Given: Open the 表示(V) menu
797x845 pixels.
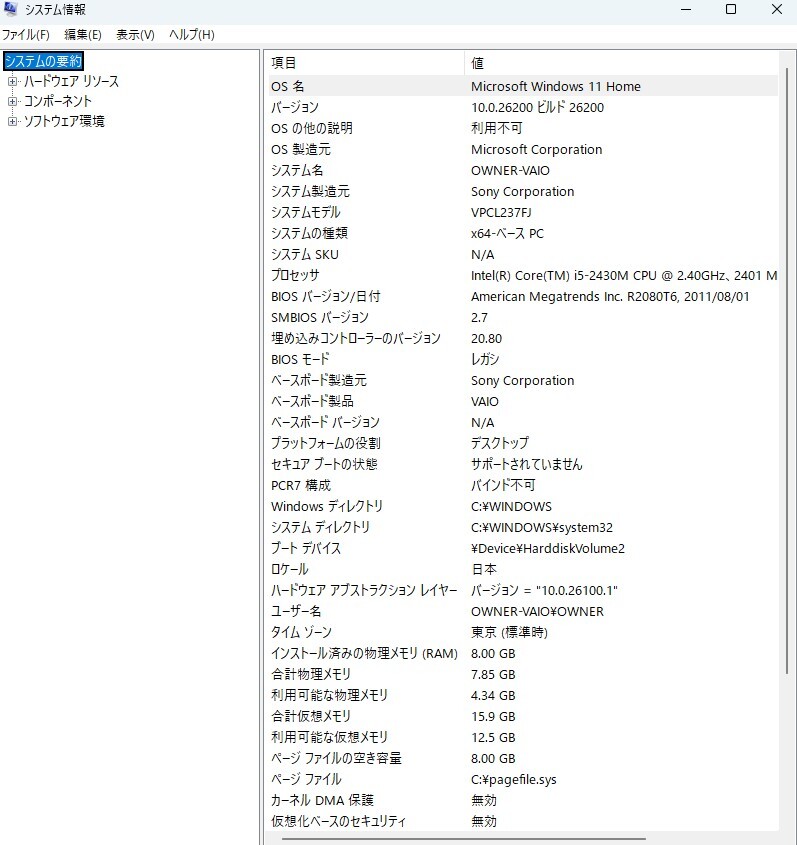Looking at the screenshot, I should coord(135,35).
